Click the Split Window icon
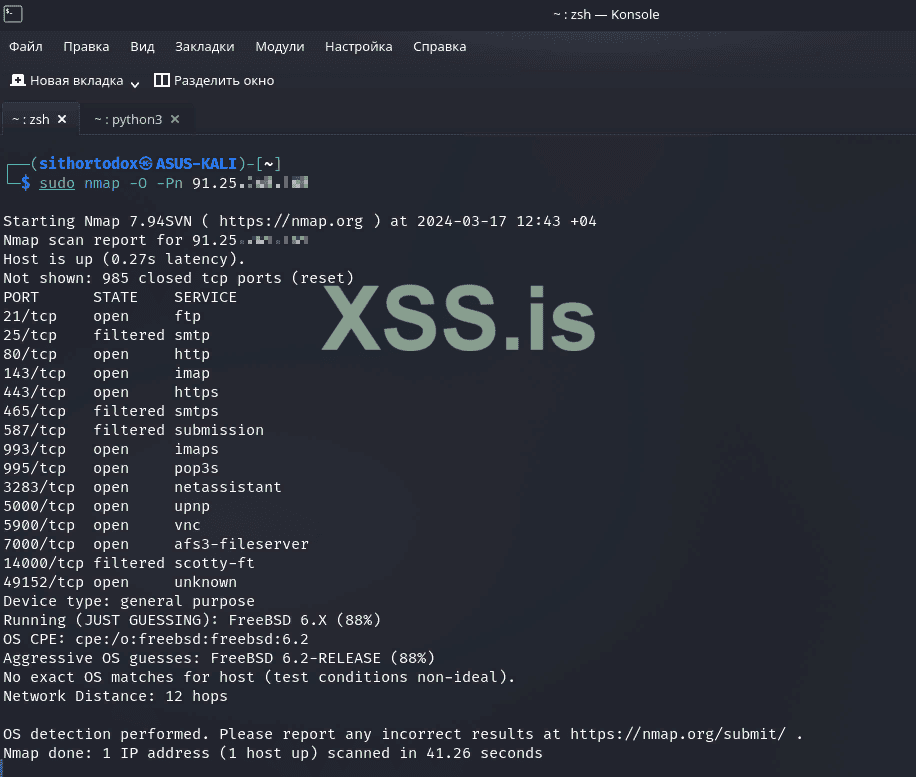 pyautogui.click(x=161, y=80)
